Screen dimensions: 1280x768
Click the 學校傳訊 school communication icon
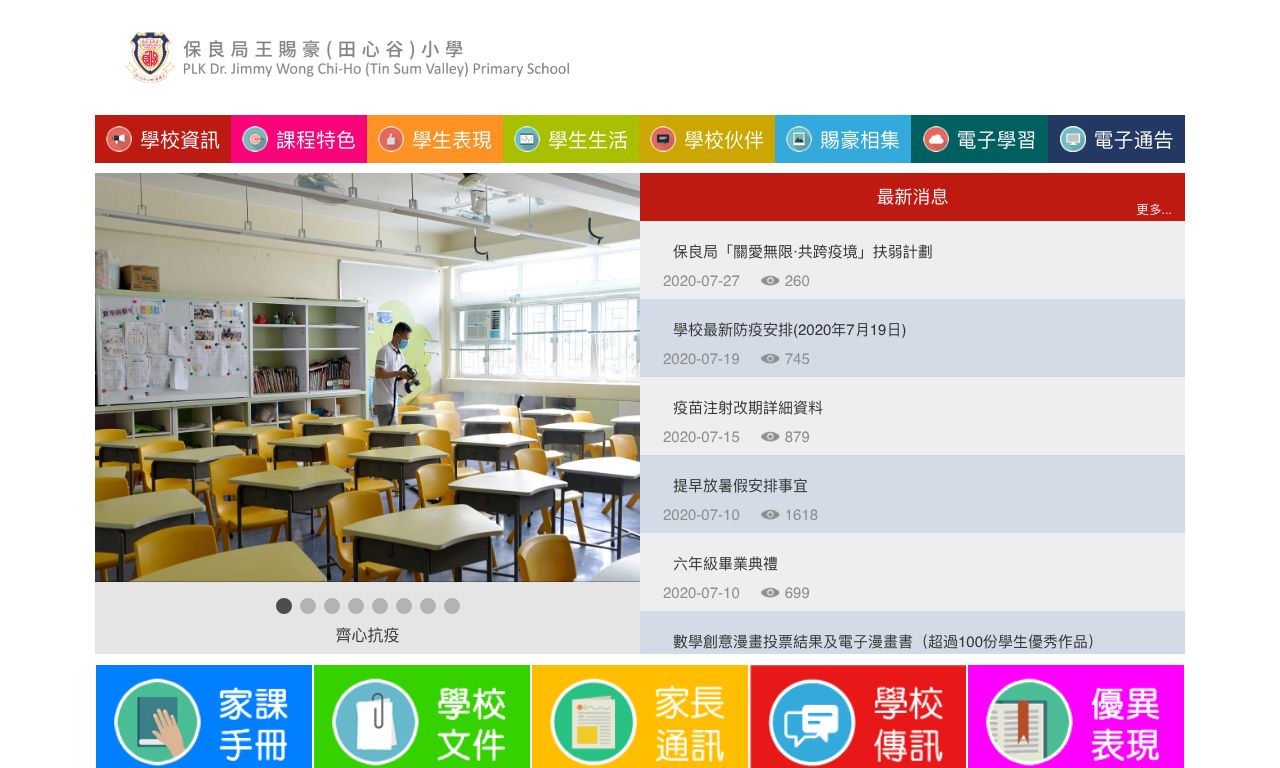857,716
